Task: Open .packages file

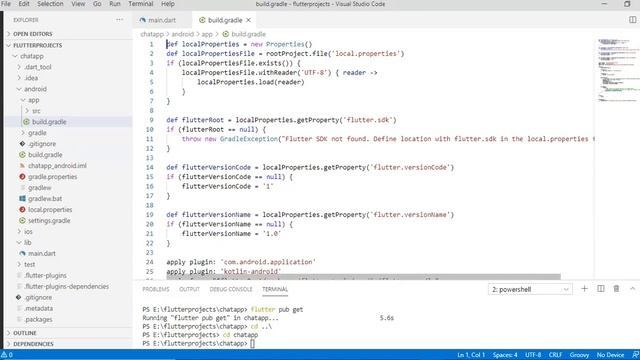Action: pos(38,320)
